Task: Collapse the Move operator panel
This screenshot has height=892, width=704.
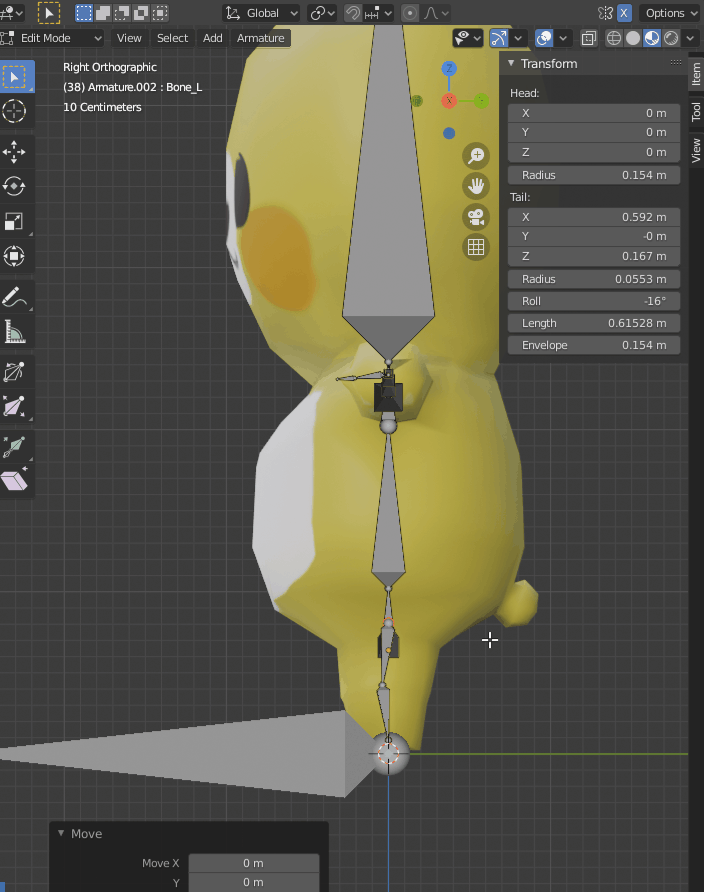Action: (x=61, y=833)
